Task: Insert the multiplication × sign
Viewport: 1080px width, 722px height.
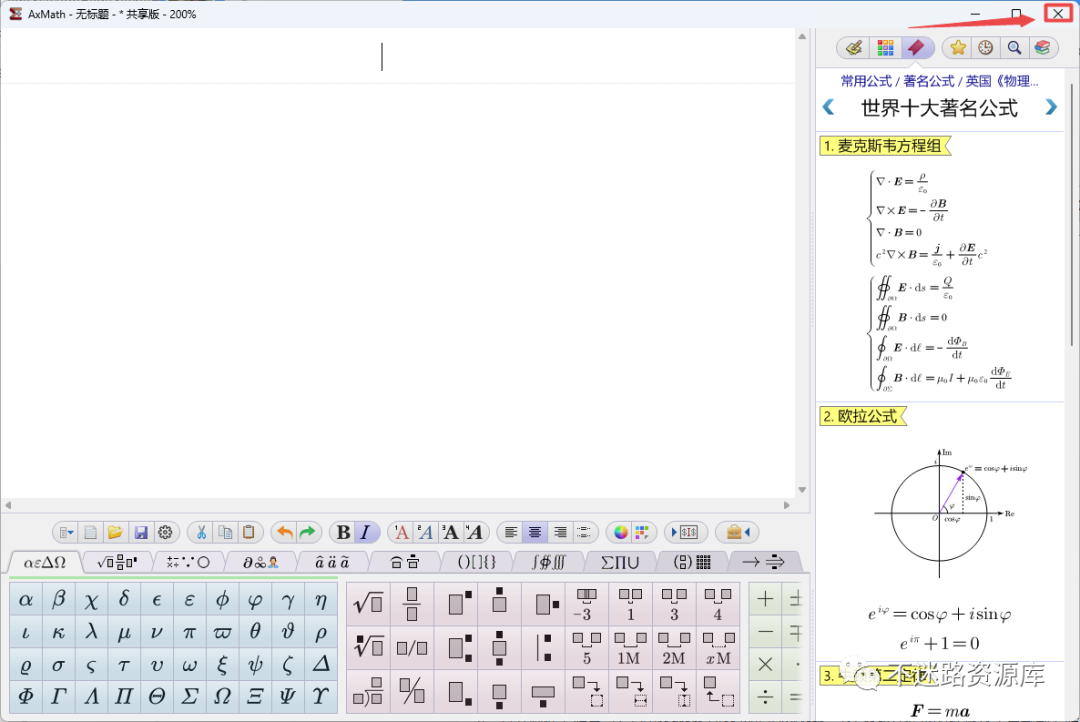Action: (765, 665)
